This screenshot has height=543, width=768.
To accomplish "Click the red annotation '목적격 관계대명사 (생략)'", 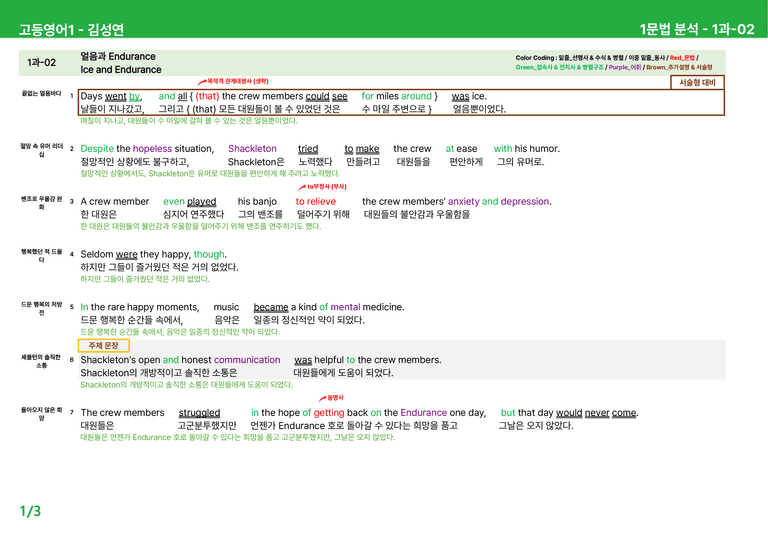I will [x=238, y=81].
